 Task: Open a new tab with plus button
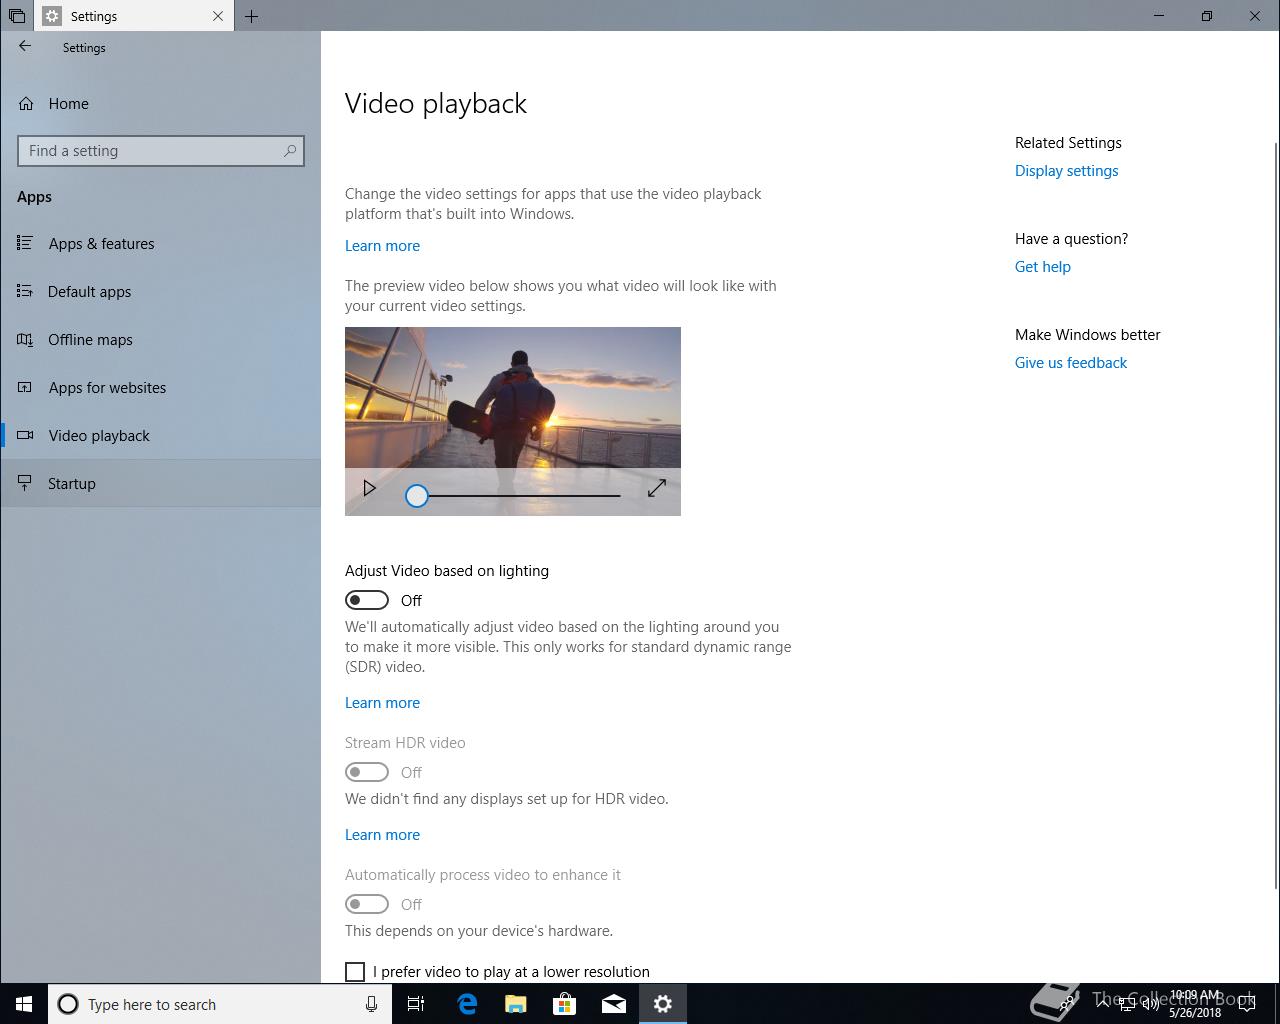click(x=251, y=16)
